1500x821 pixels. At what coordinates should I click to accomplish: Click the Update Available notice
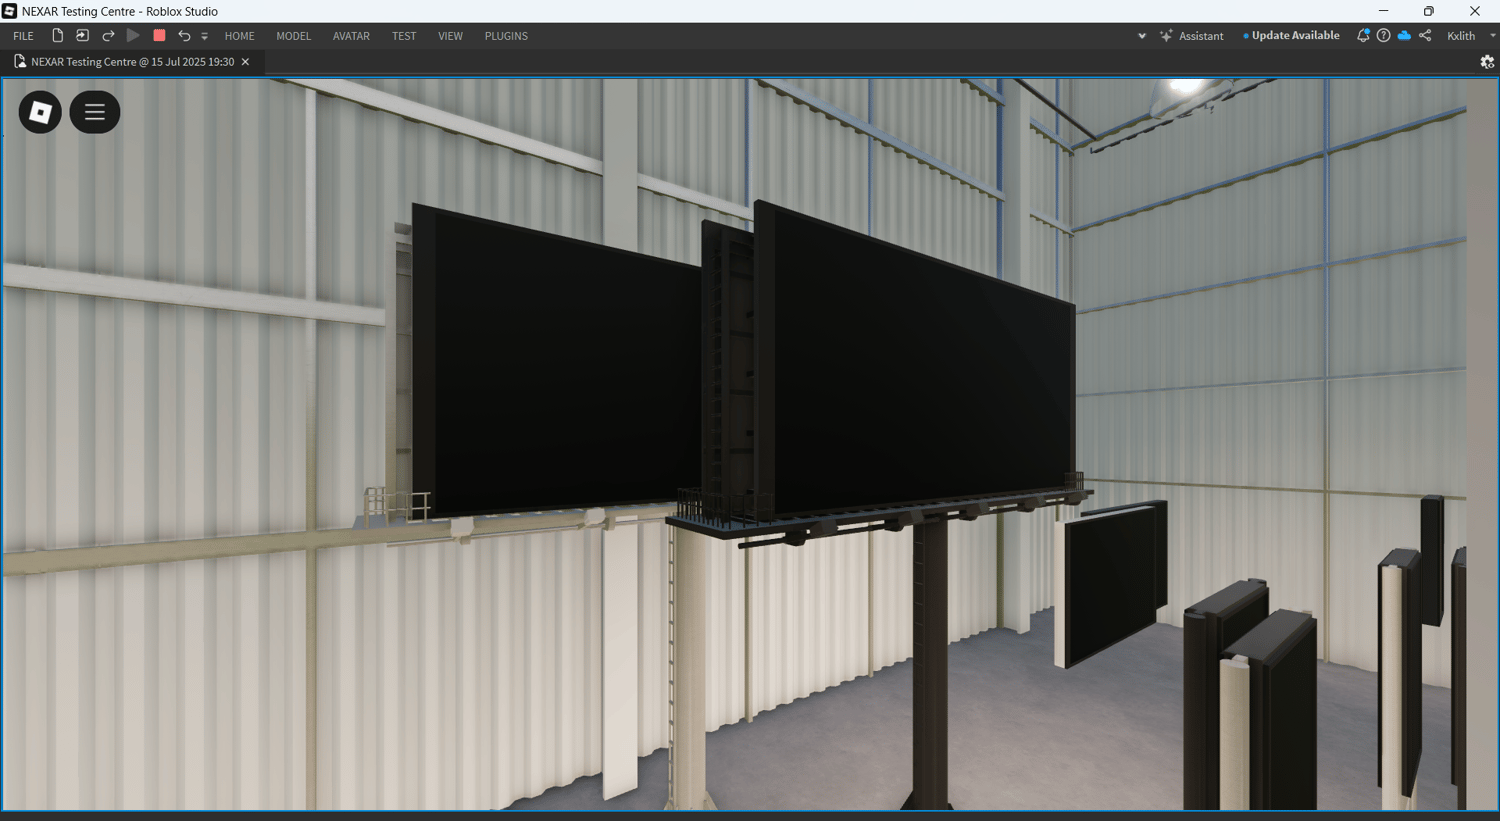point(1291,36)
